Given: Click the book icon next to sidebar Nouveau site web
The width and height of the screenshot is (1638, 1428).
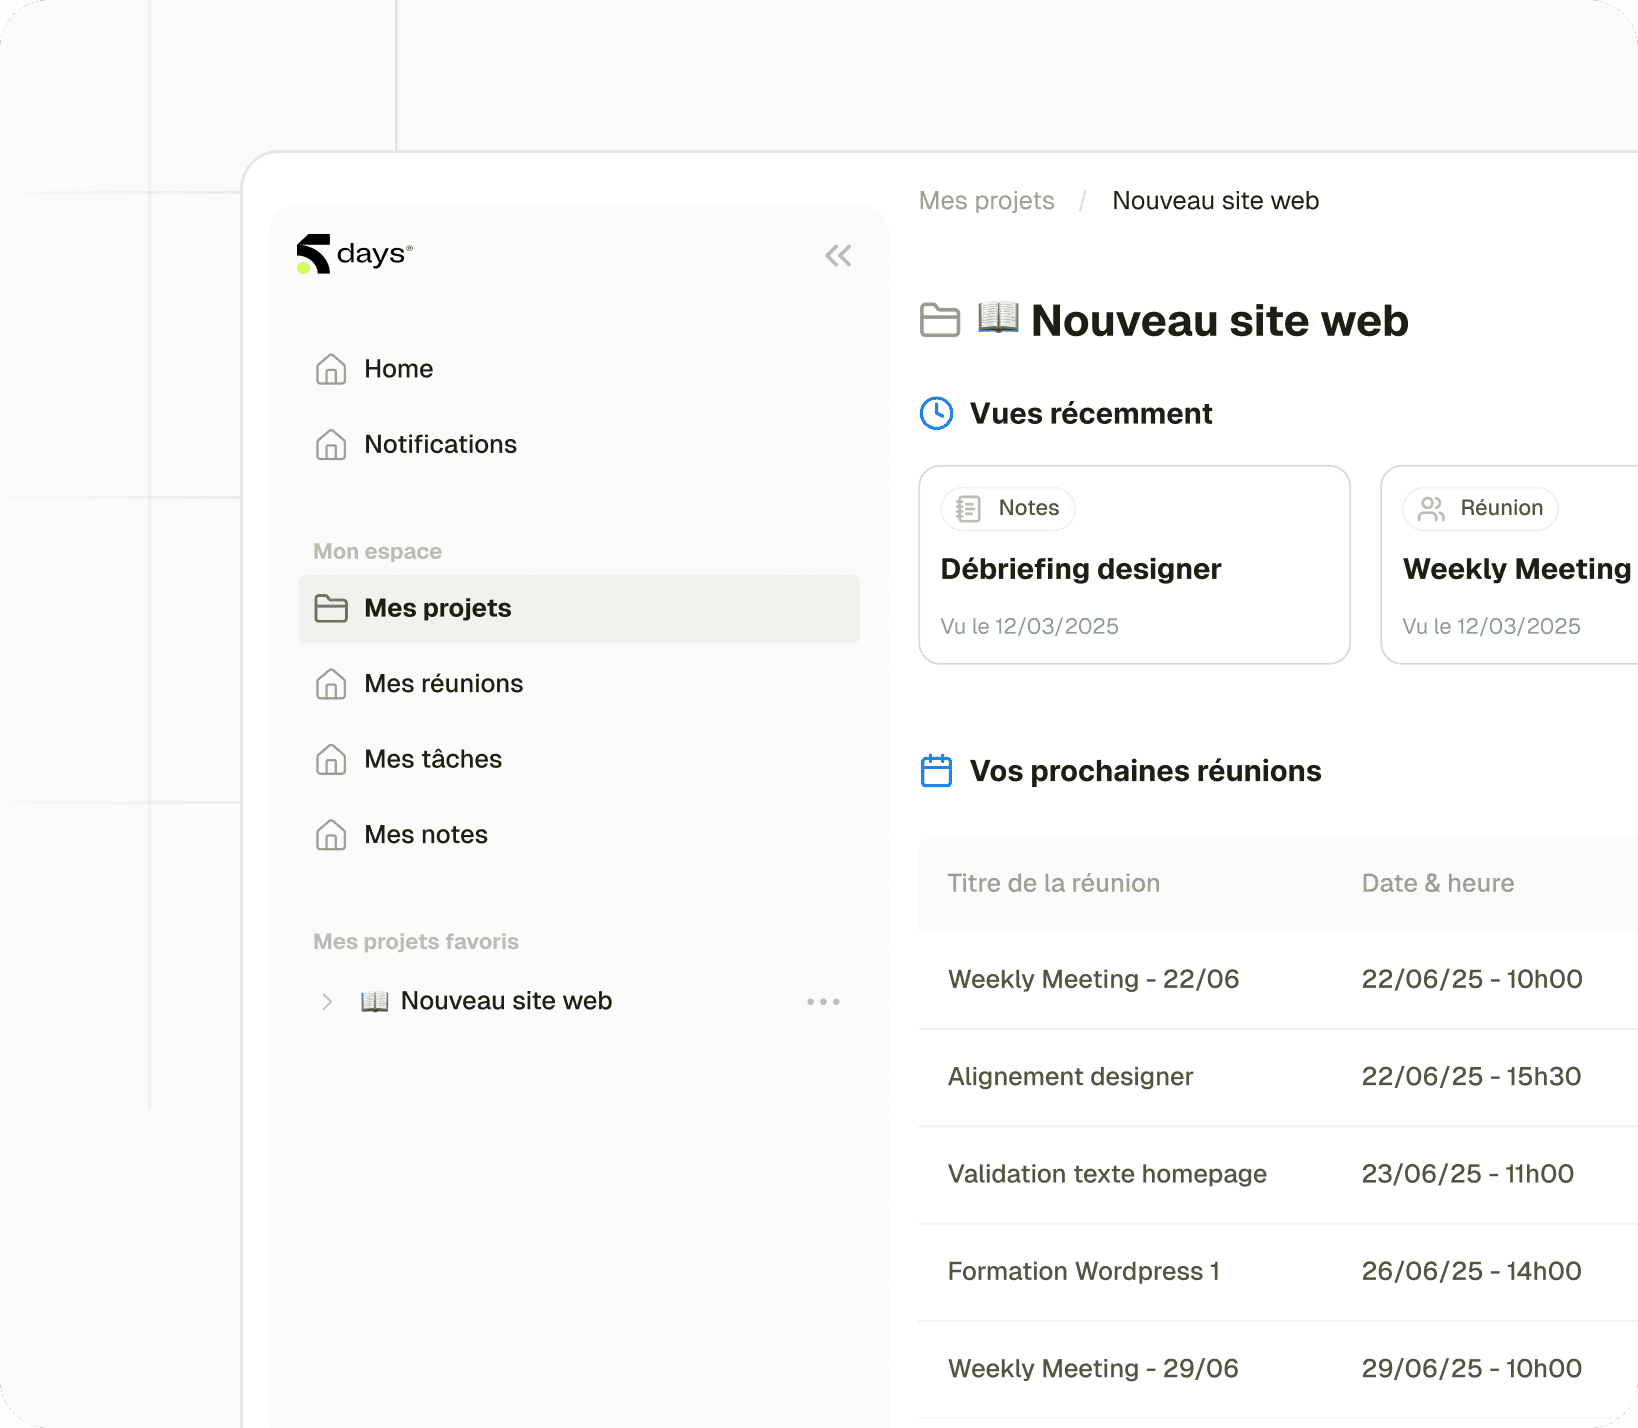Looking at the screenshot, I should (374, 1000).
